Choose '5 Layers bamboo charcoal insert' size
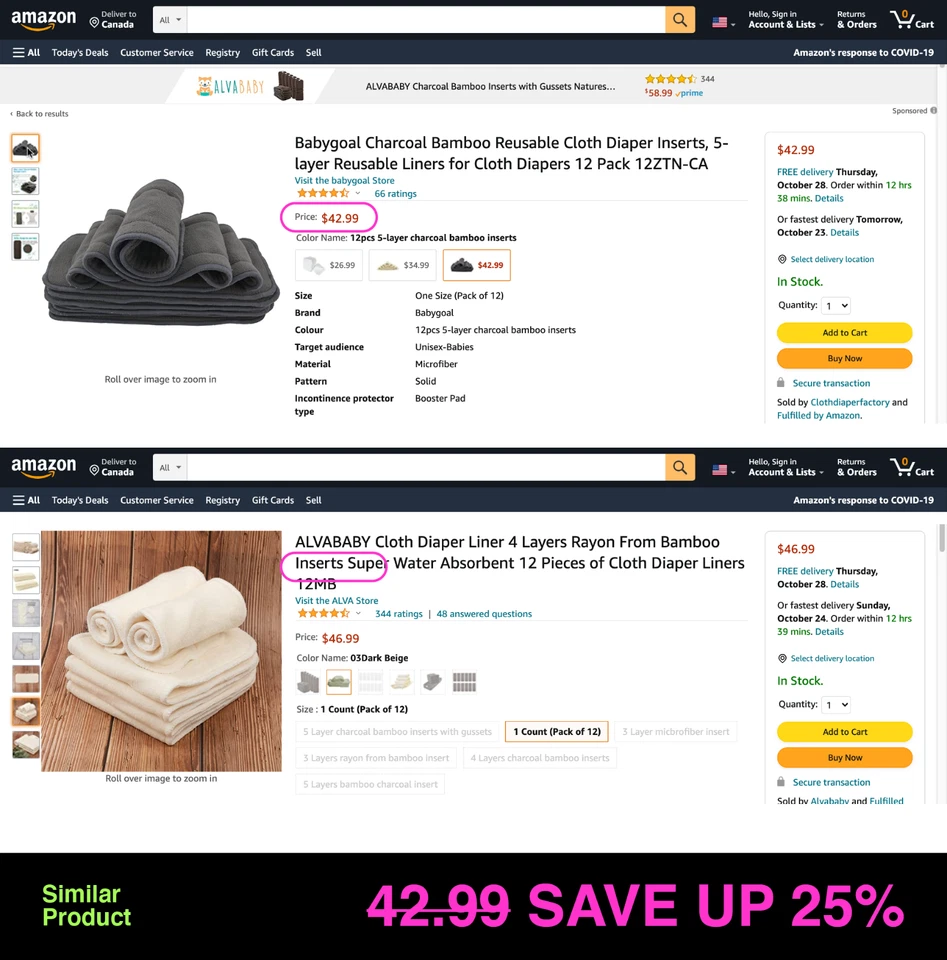947x960 pixels. pyautogui.click(x=370, y=784)
